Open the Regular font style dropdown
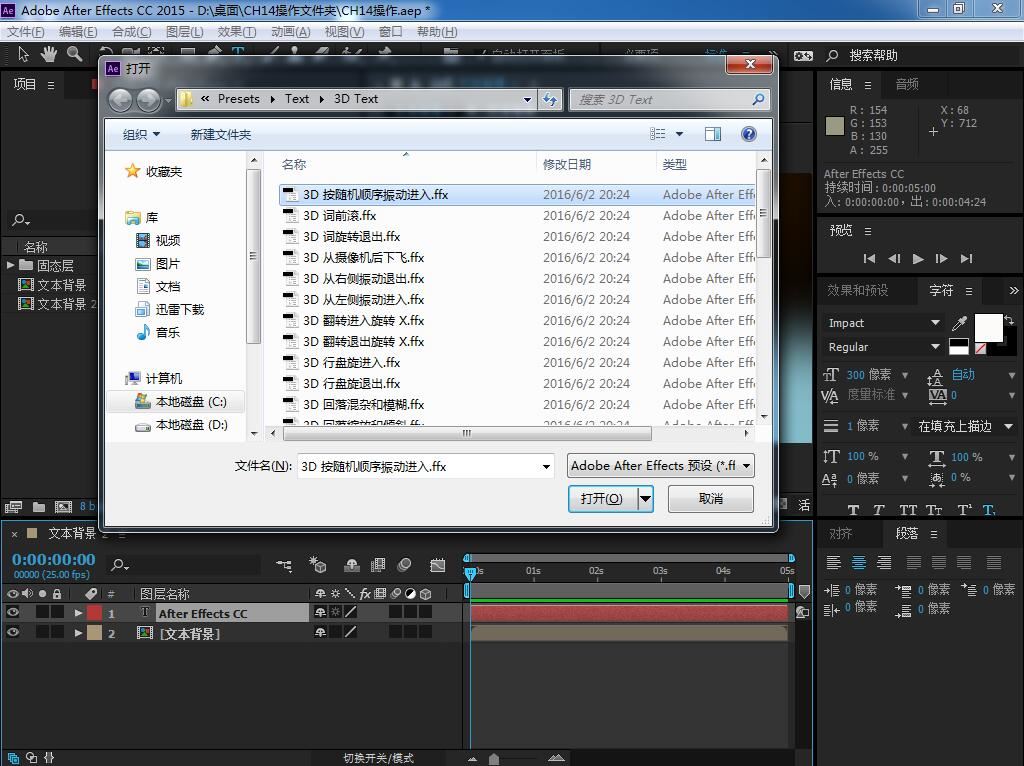This screenshot has height=766, width=1024. click(935, 347)
